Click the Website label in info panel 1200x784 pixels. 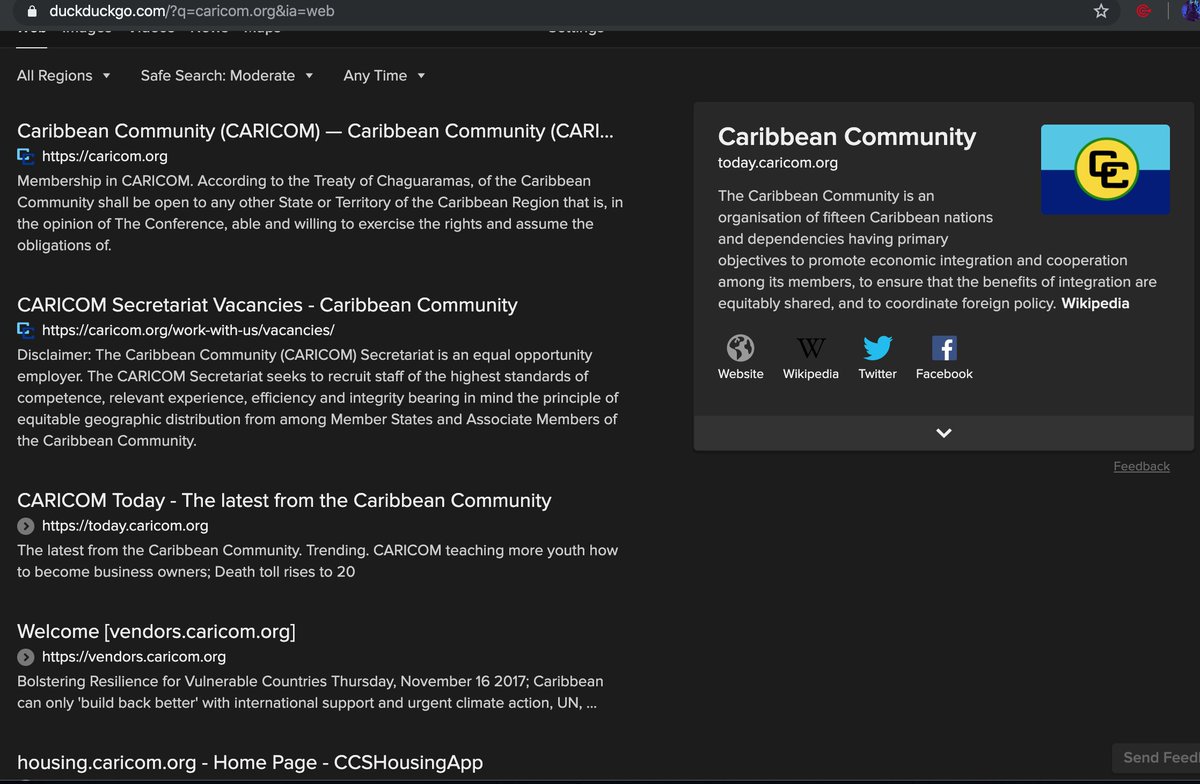click(740, 374)
